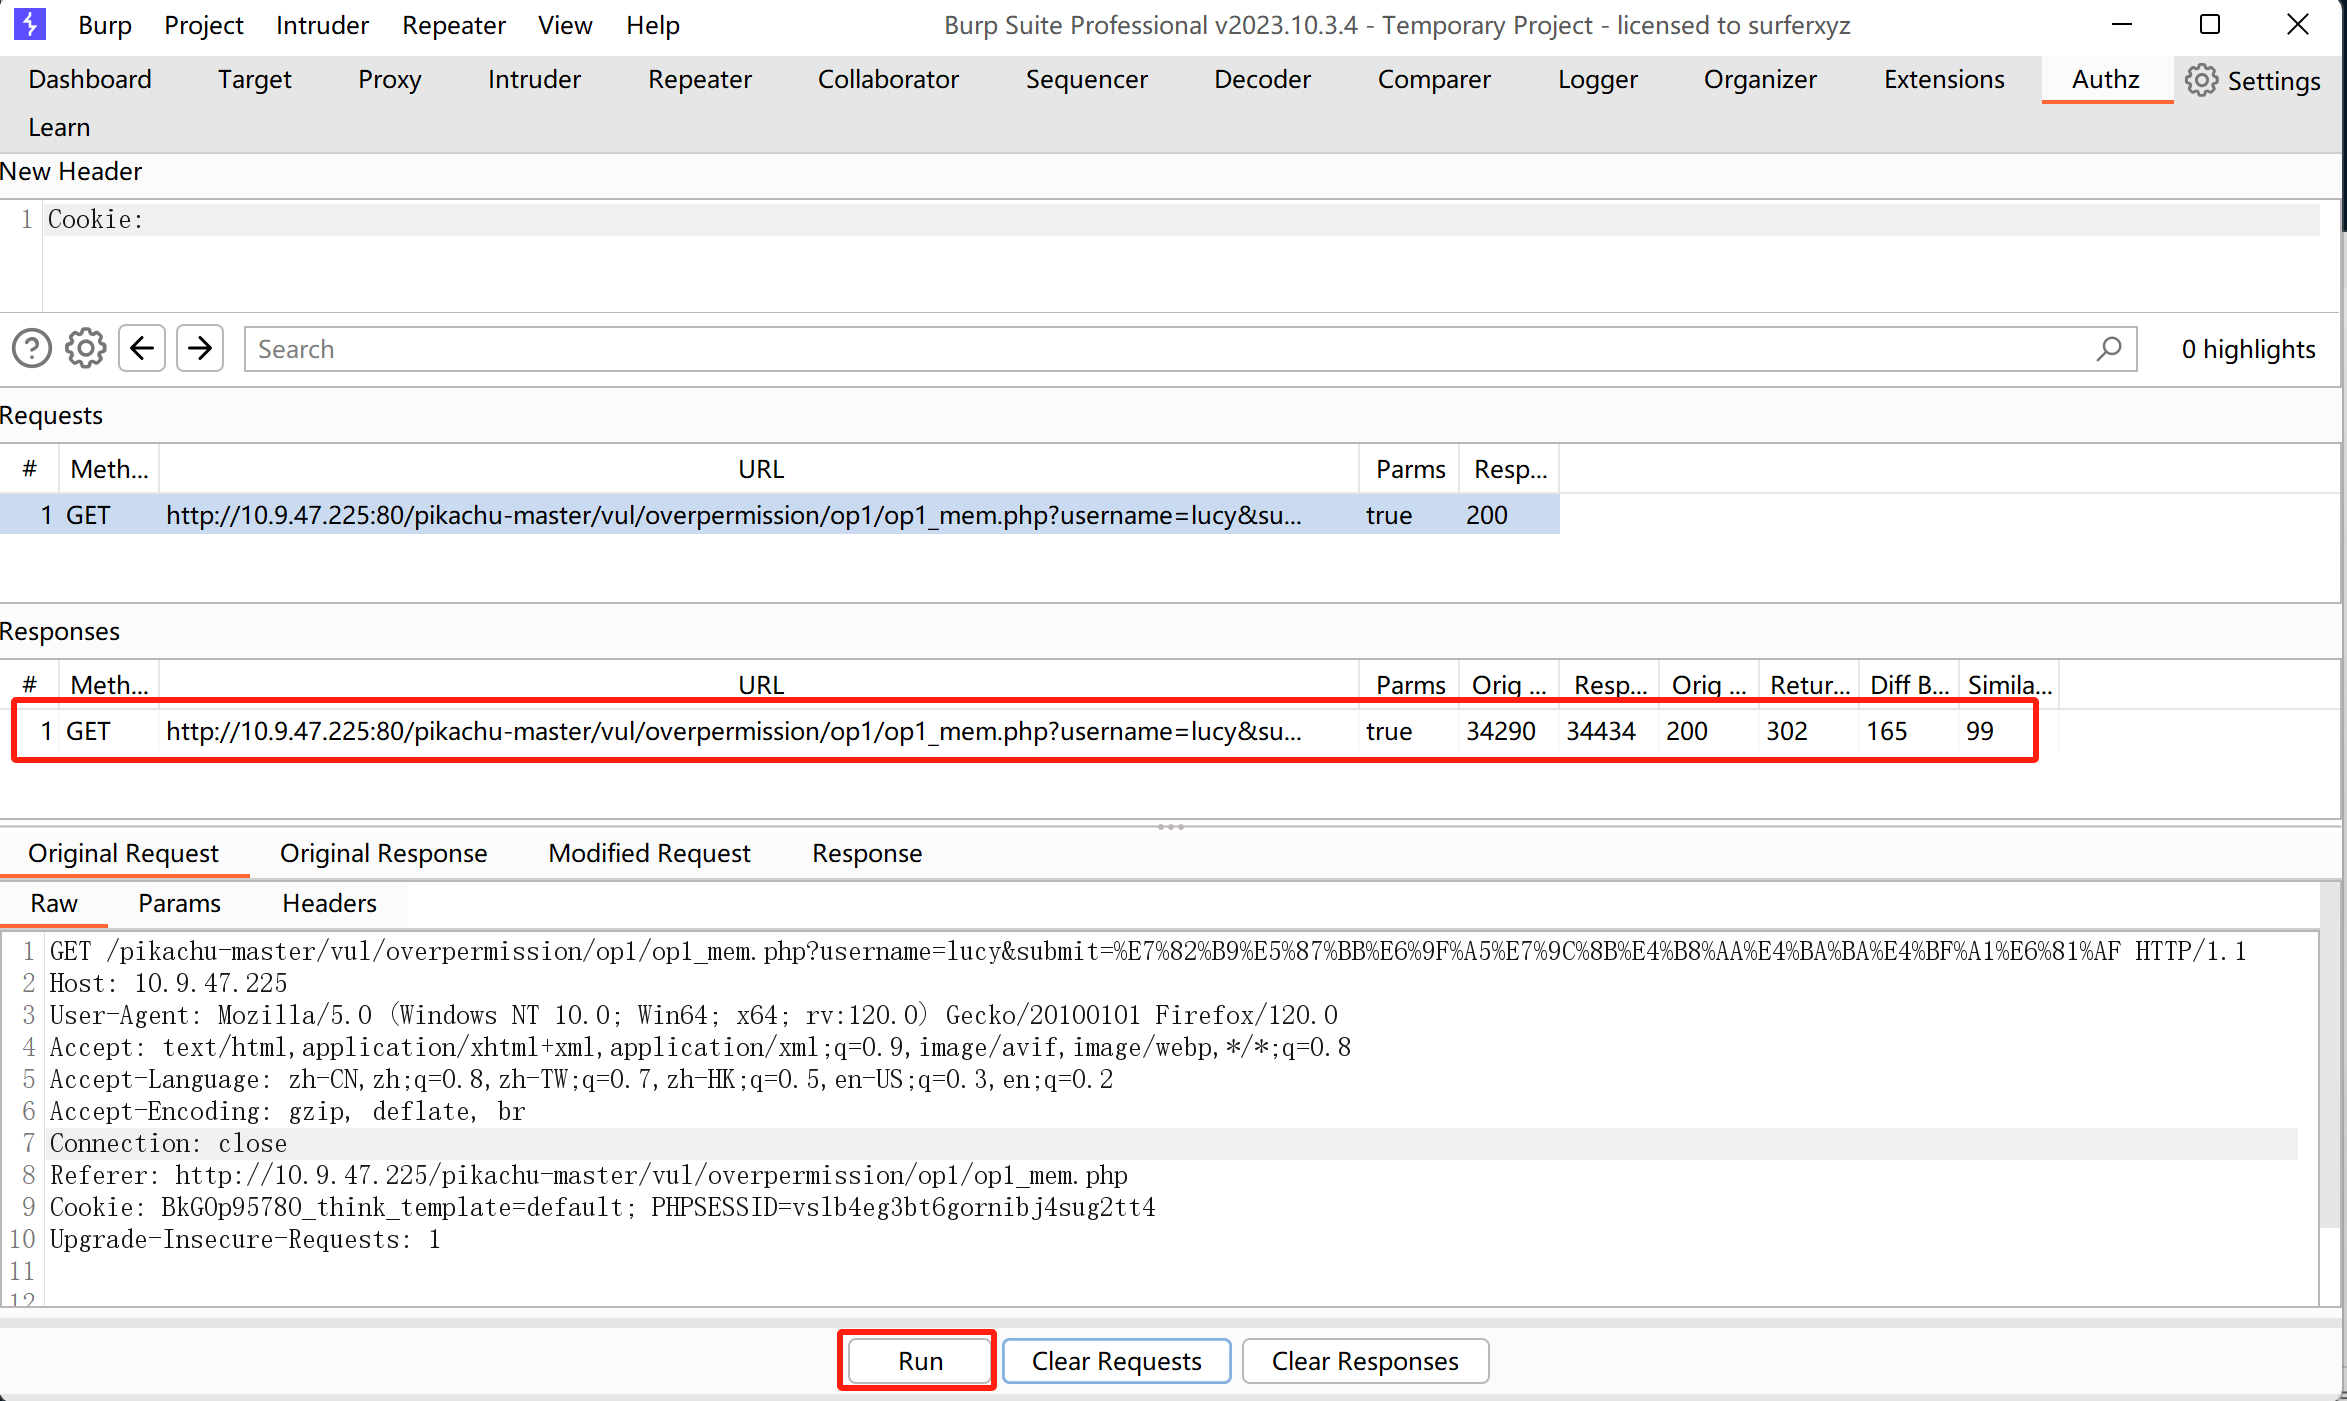Switch to the Params view tab
The height and width of the screenshot is (1401, 2347).
coord(179,903)
